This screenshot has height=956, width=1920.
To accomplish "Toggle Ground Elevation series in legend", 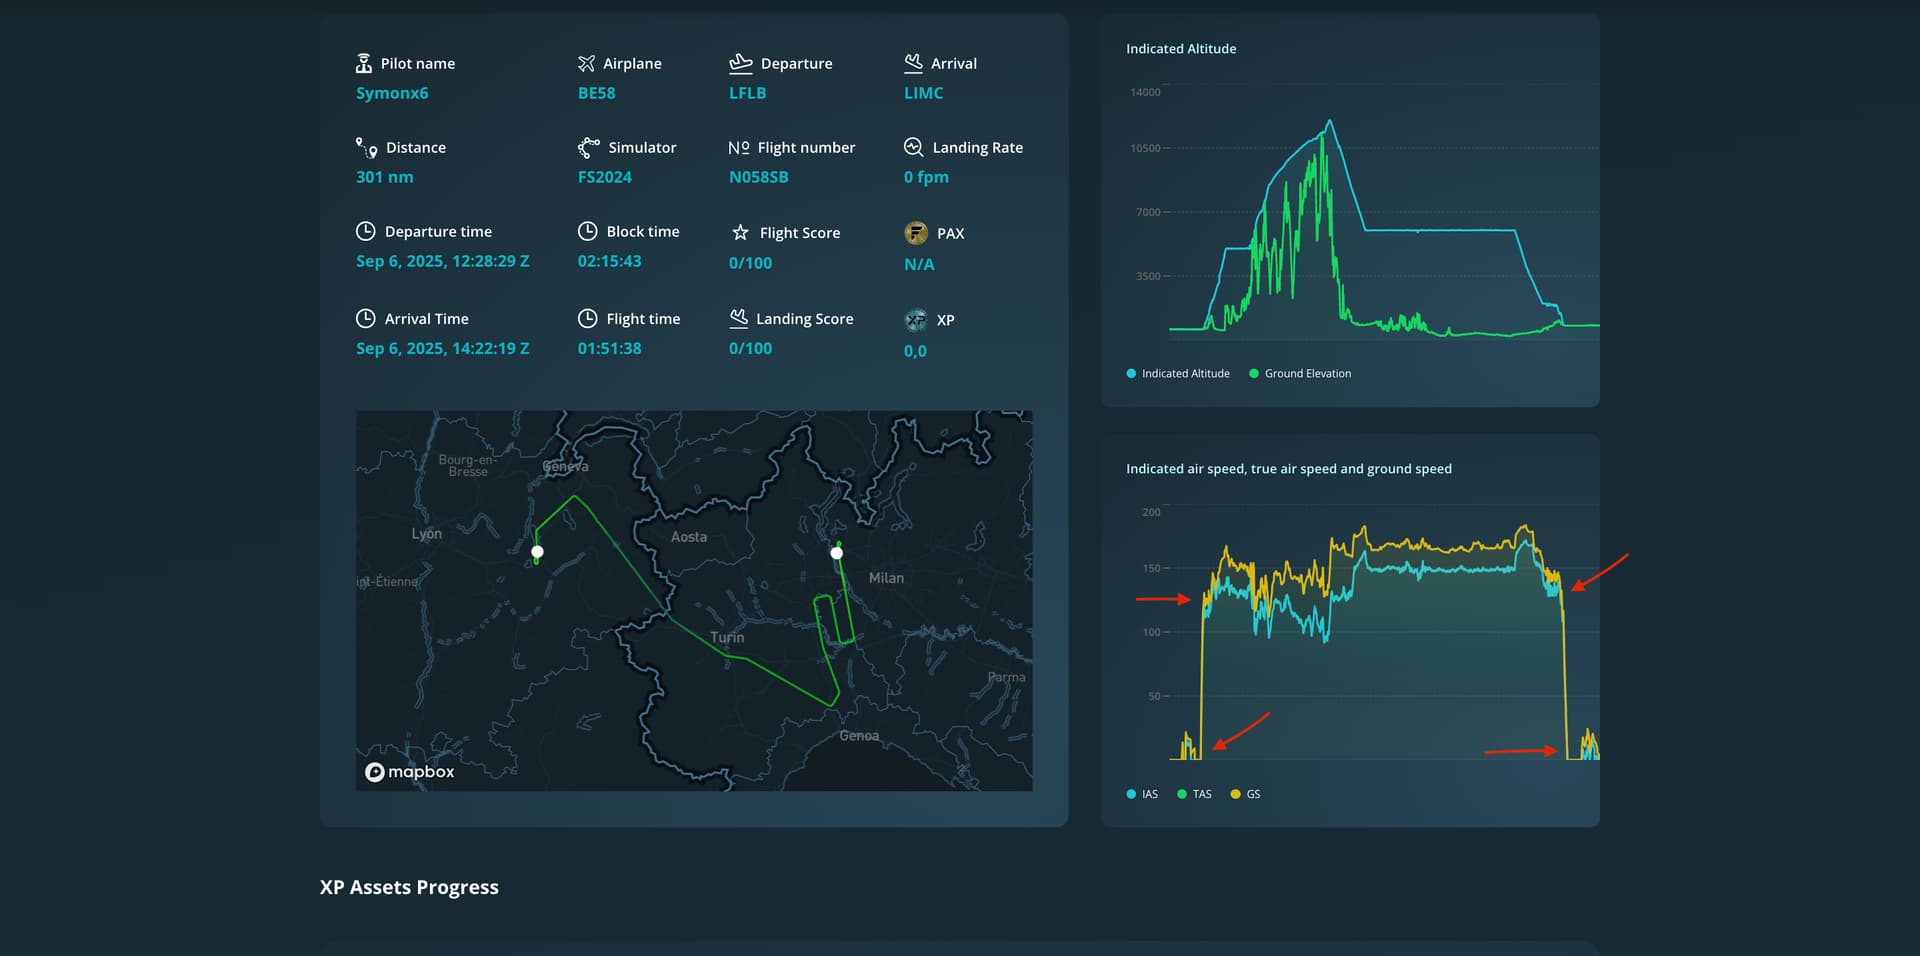I will click(x=1300, y=373).
